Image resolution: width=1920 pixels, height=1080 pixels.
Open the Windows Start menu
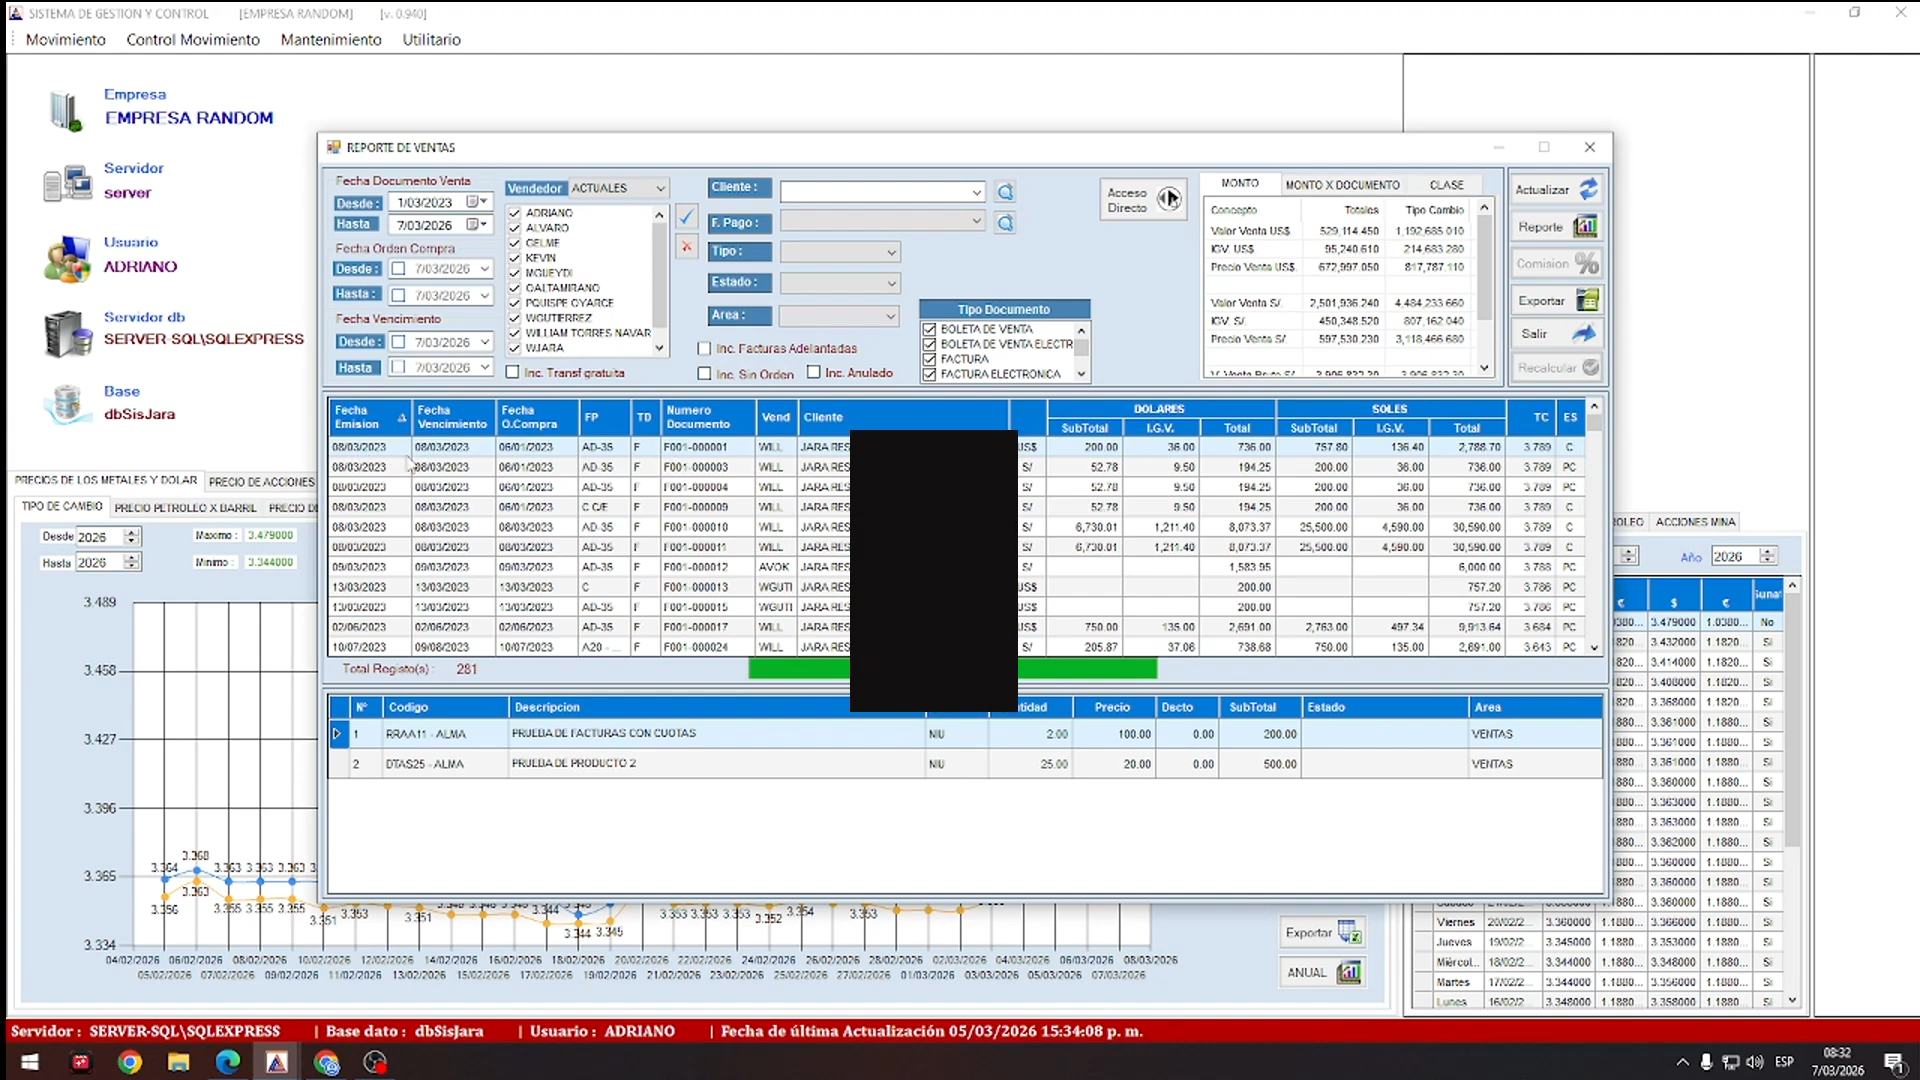tap(30, 1062)
